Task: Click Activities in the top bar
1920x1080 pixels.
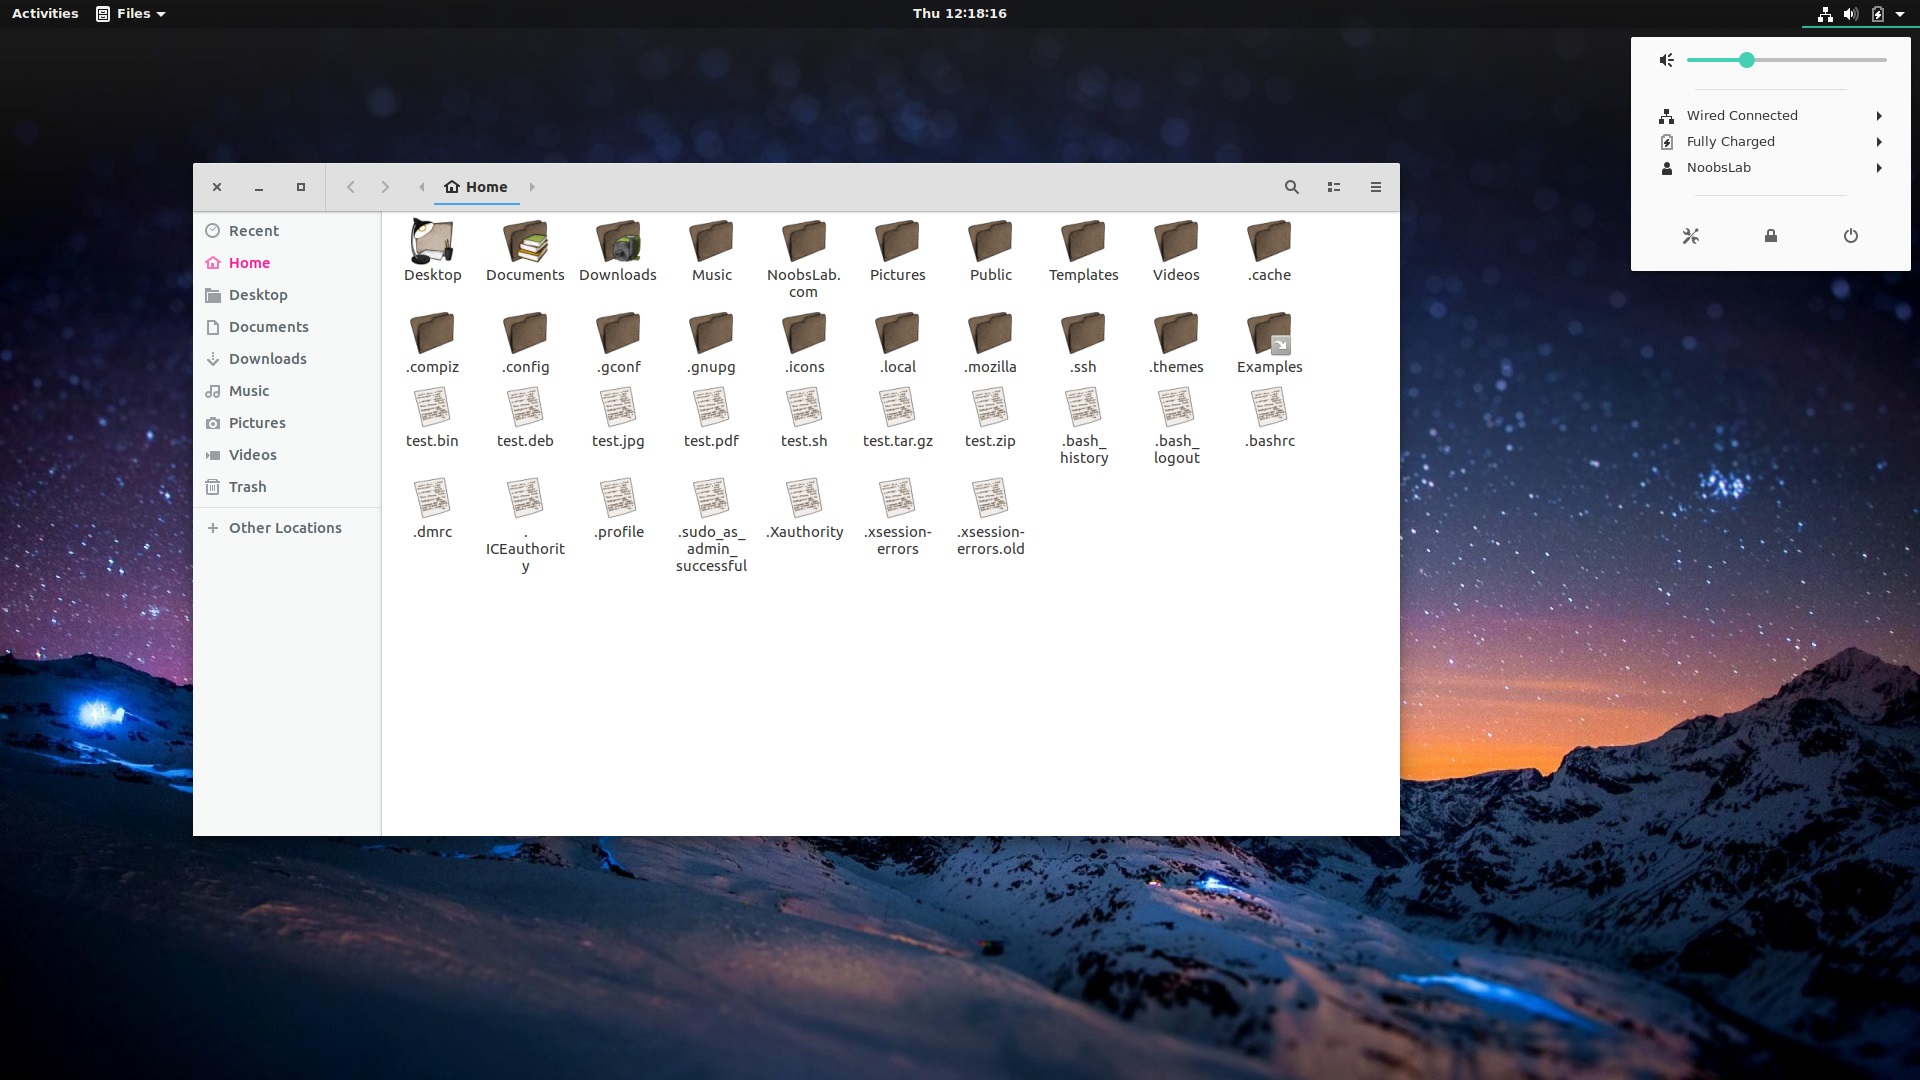Action: (x=44, y=13)
